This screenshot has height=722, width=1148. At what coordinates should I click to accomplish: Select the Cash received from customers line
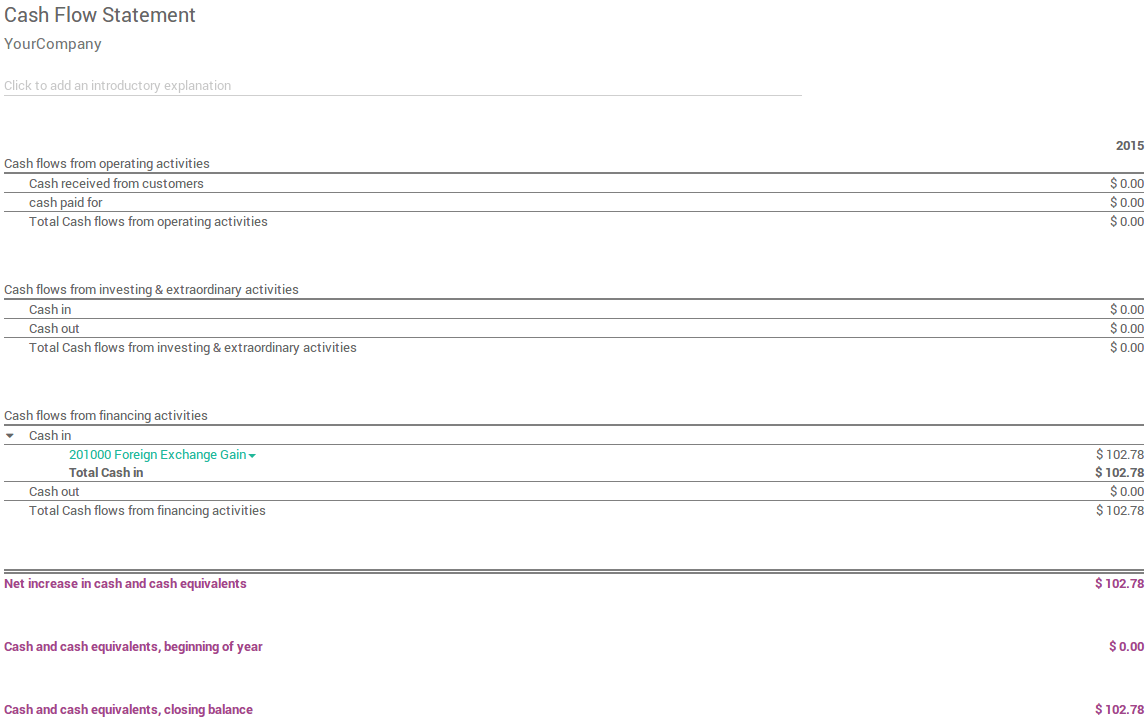coord(116,183)
